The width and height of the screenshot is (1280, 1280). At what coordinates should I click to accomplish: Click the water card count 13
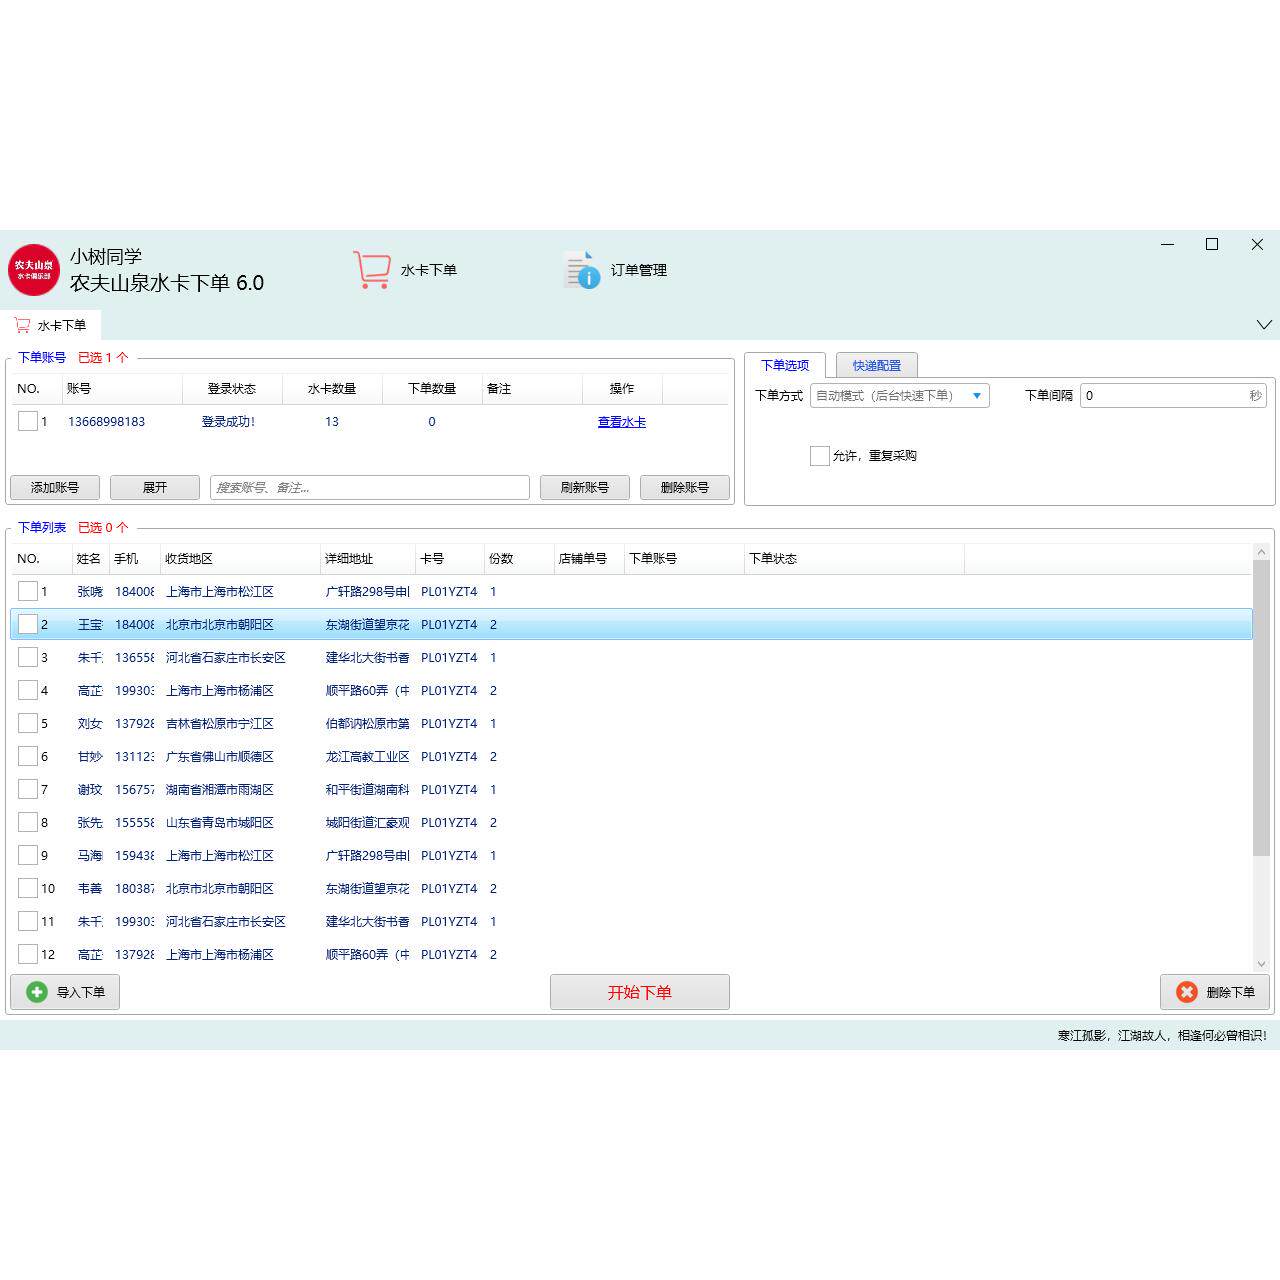click(x=332, y=422)
